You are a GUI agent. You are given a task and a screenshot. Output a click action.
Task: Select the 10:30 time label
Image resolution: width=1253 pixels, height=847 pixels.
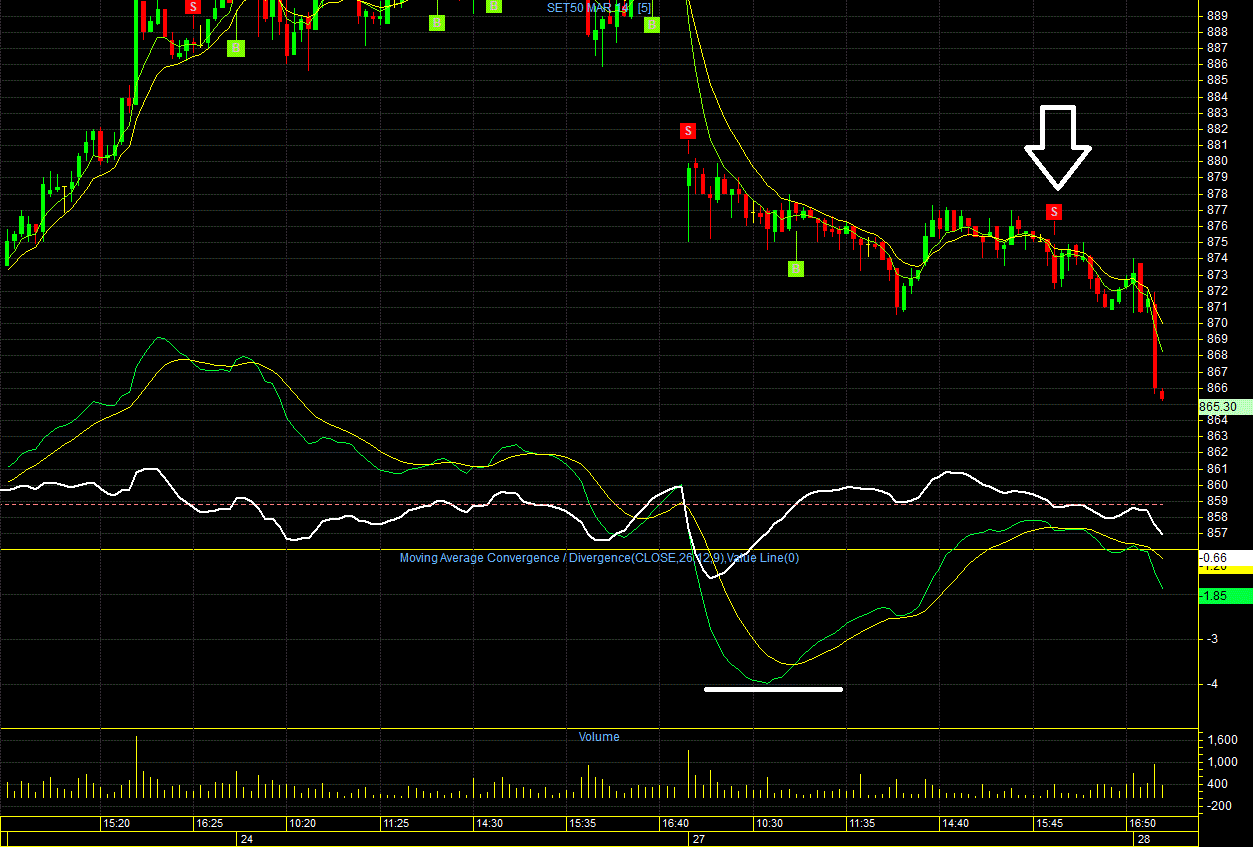click(769, 824)
